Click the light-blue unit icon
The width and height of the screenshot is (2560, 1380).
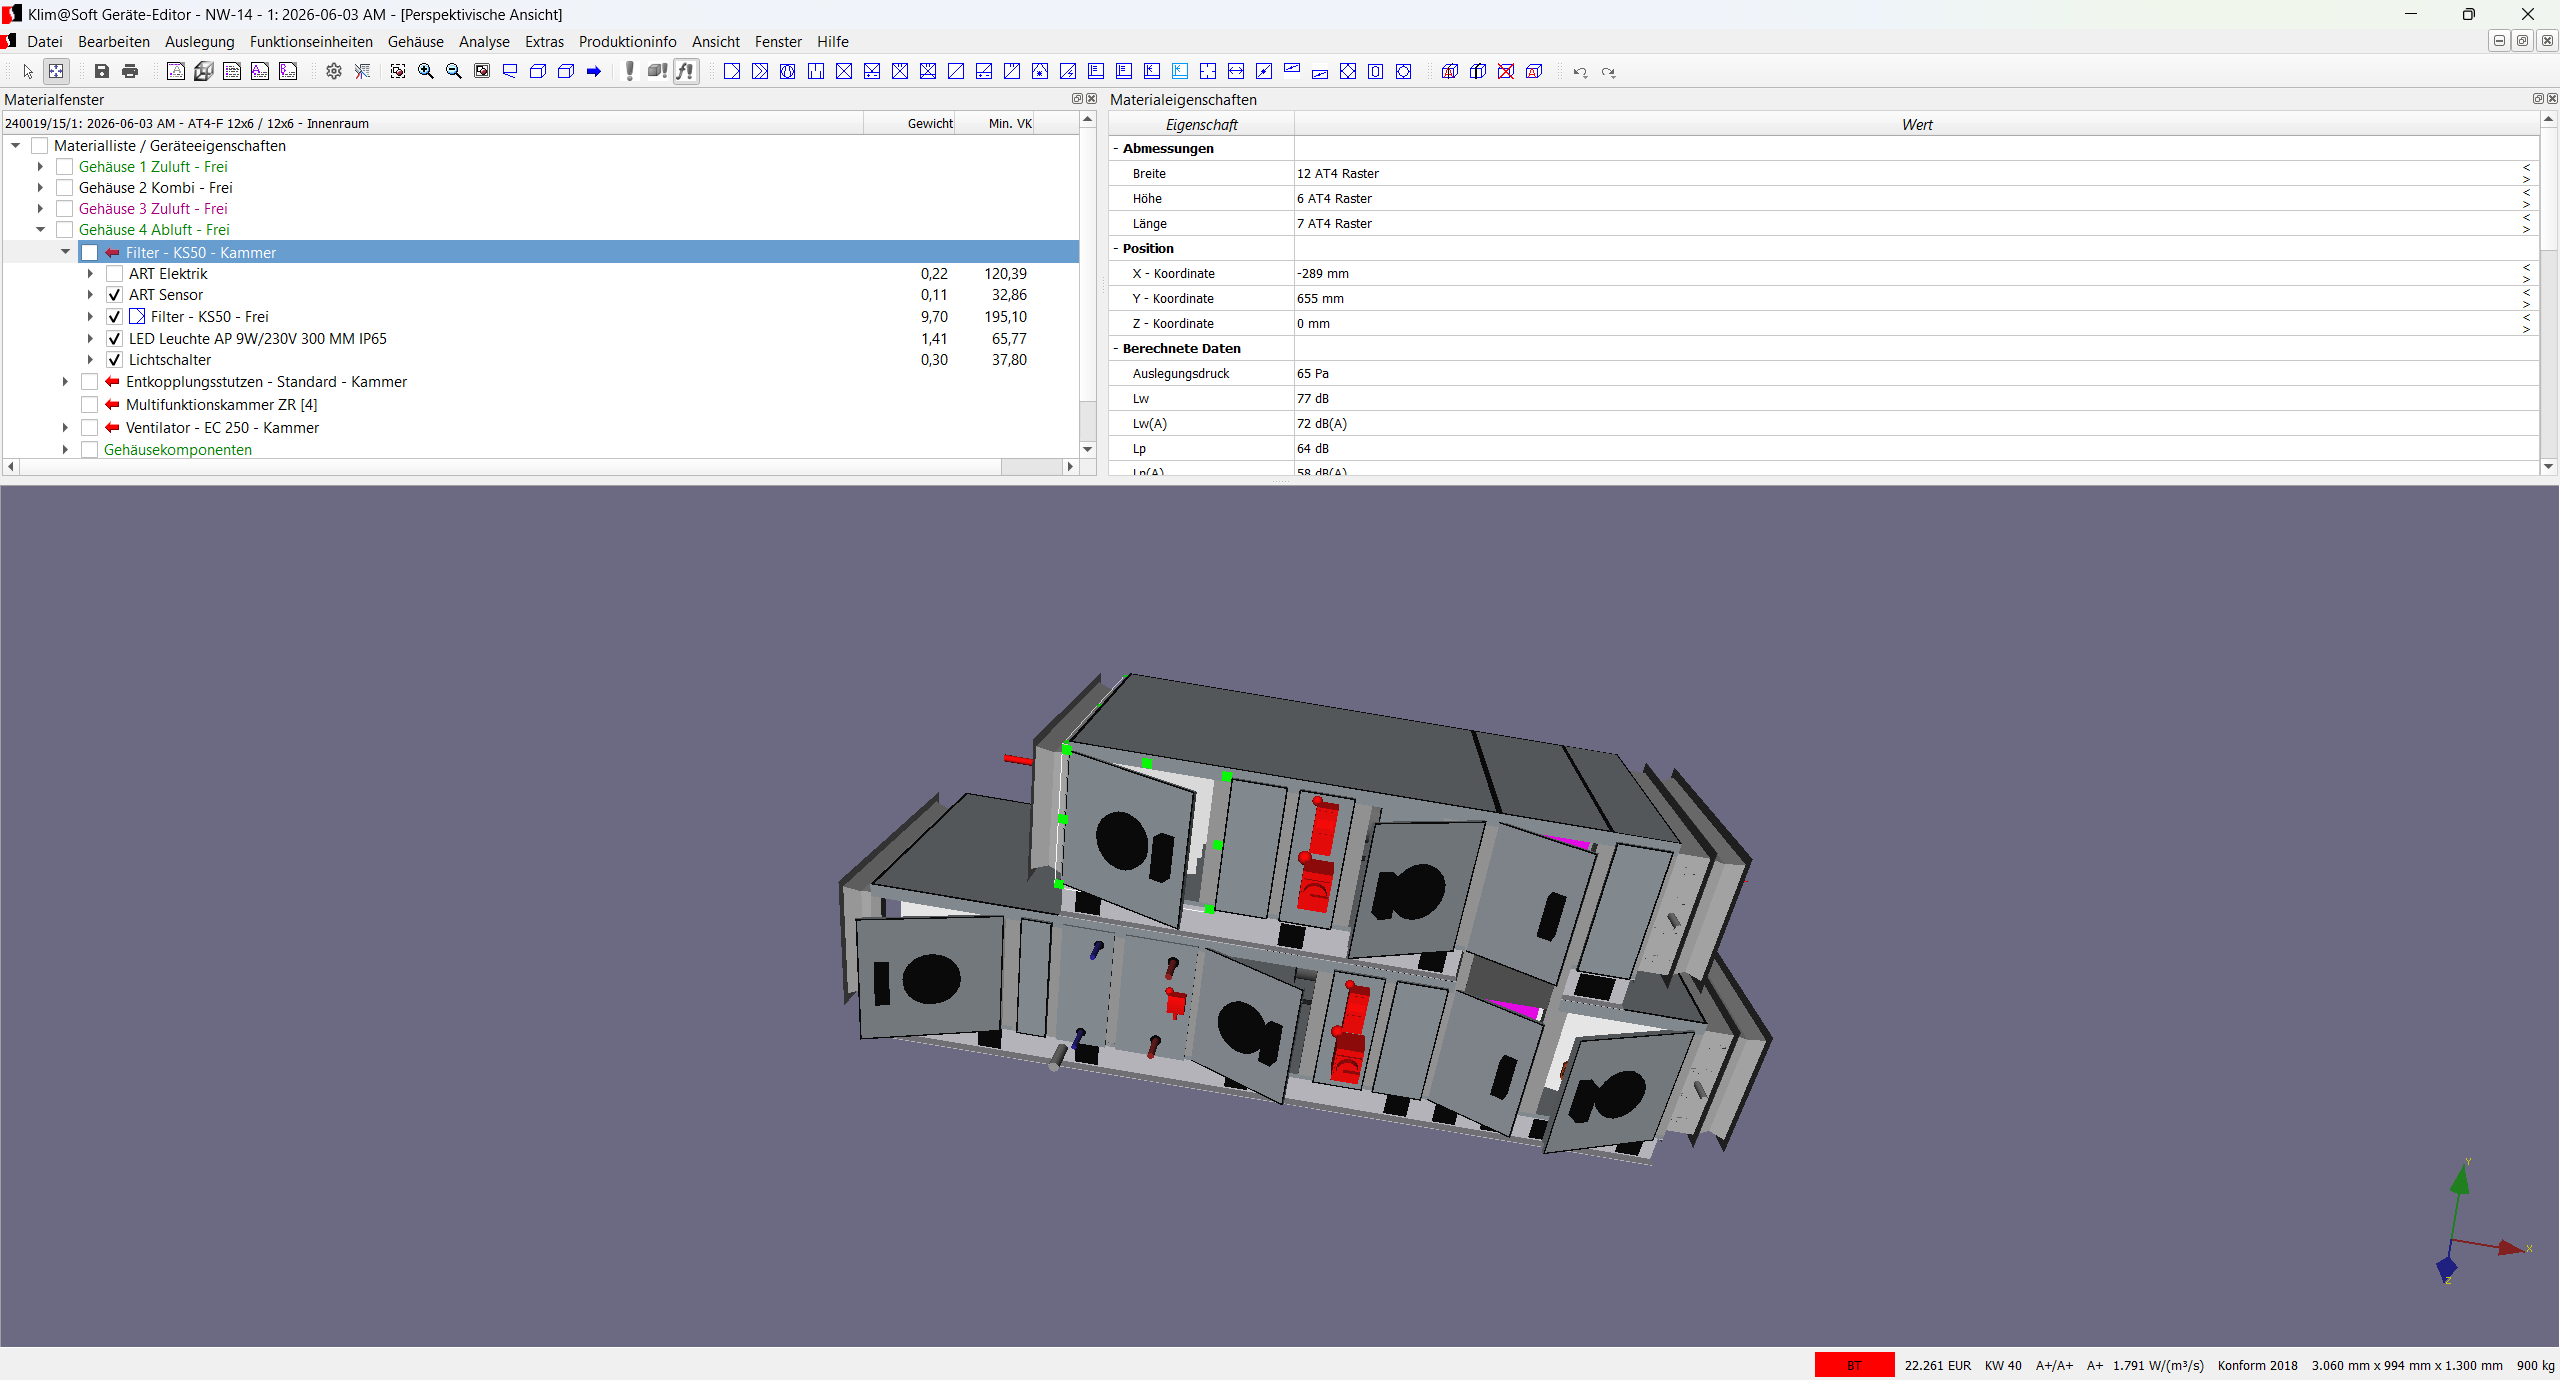[x=1180, y=71]
